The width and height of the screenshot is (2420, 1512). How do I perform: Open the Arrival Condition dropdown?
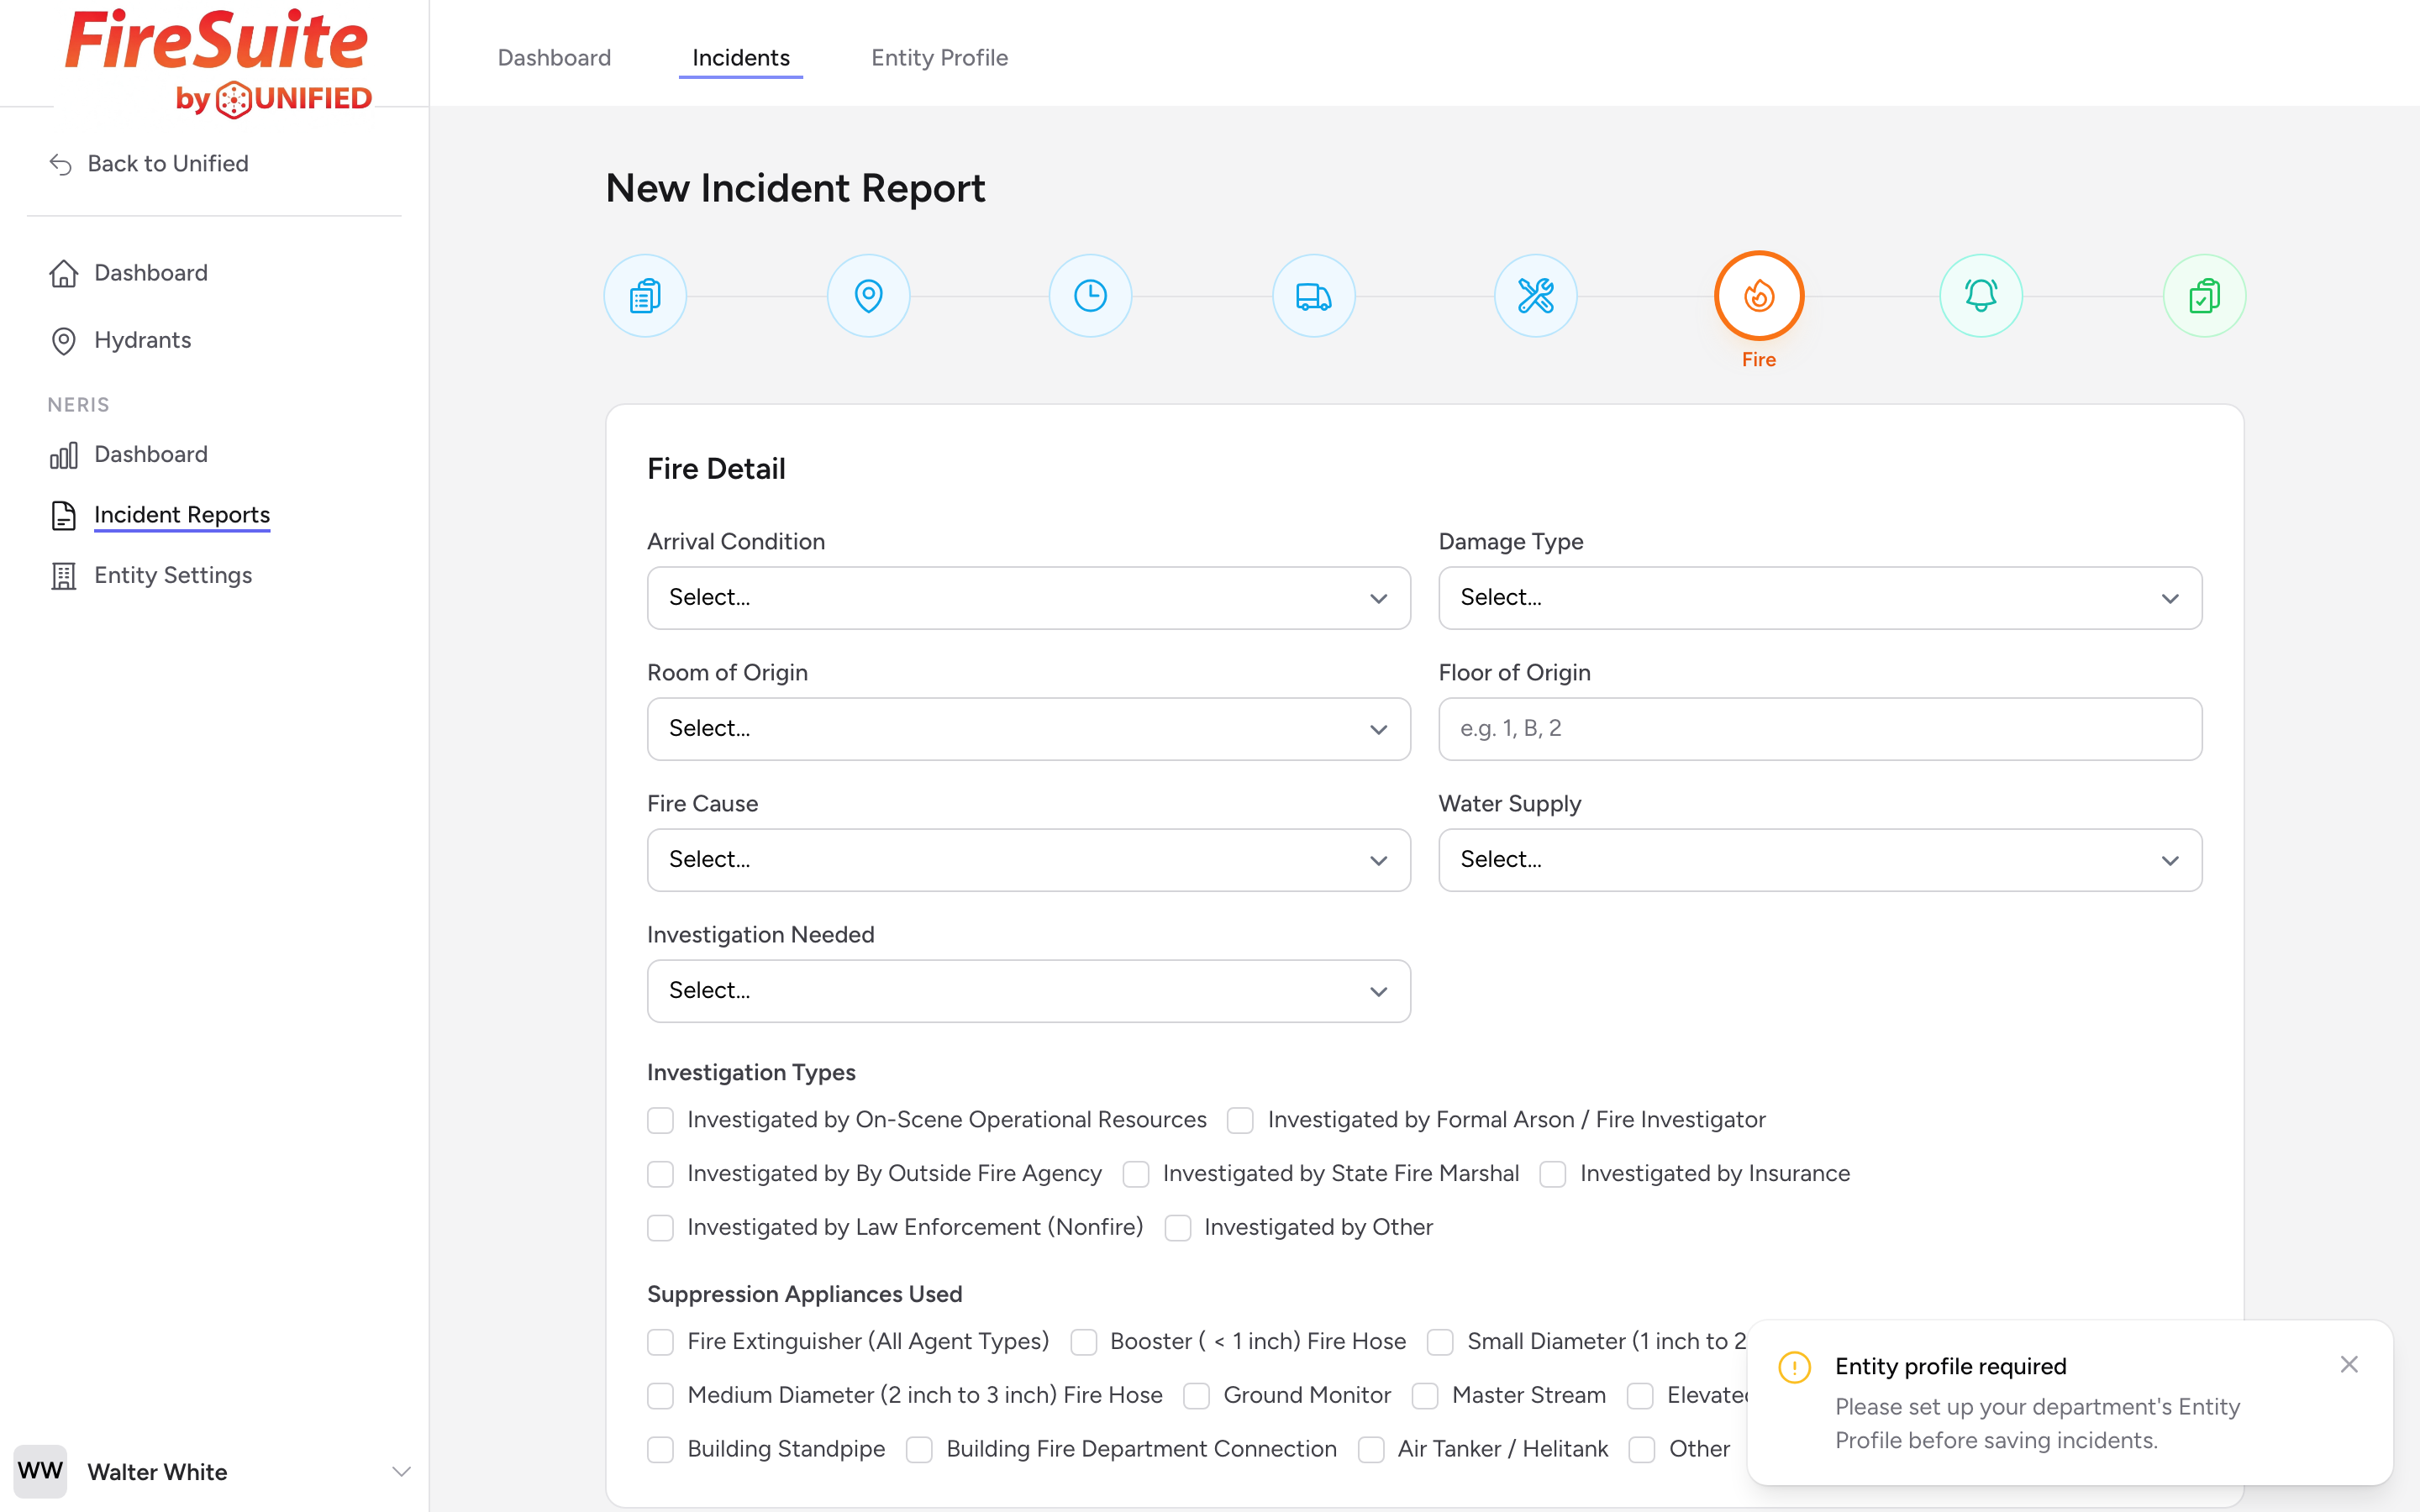point(1028,598)
